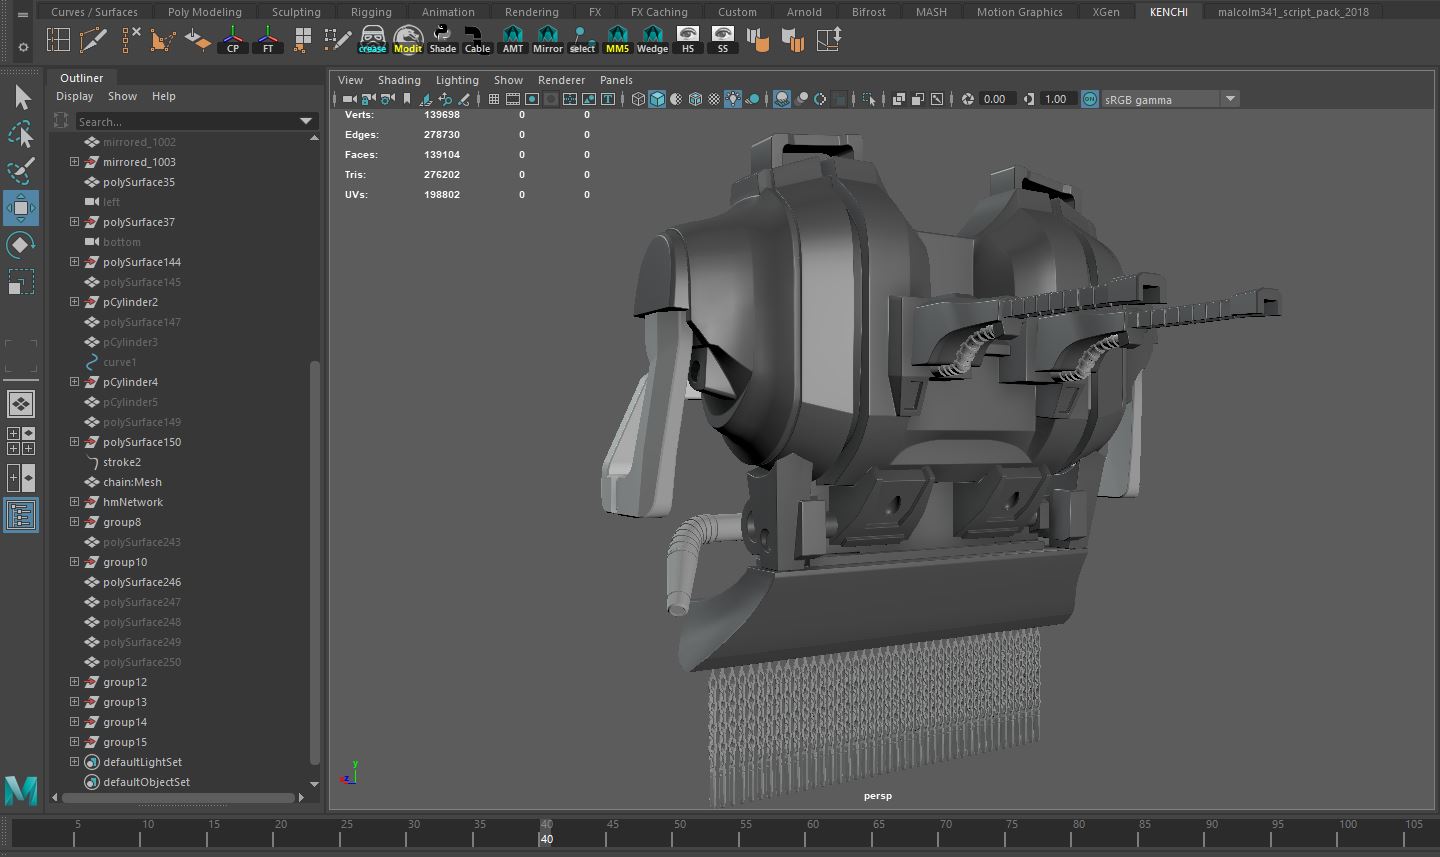
Task: Activate the Lasso selection tool
Action: point(21,134)
